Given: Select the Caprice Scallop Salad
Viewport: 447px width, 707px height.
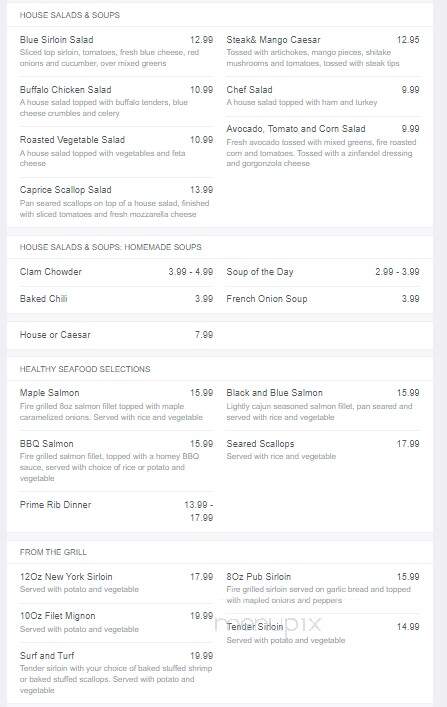Looking at the screenshot, I should (116, 202).
